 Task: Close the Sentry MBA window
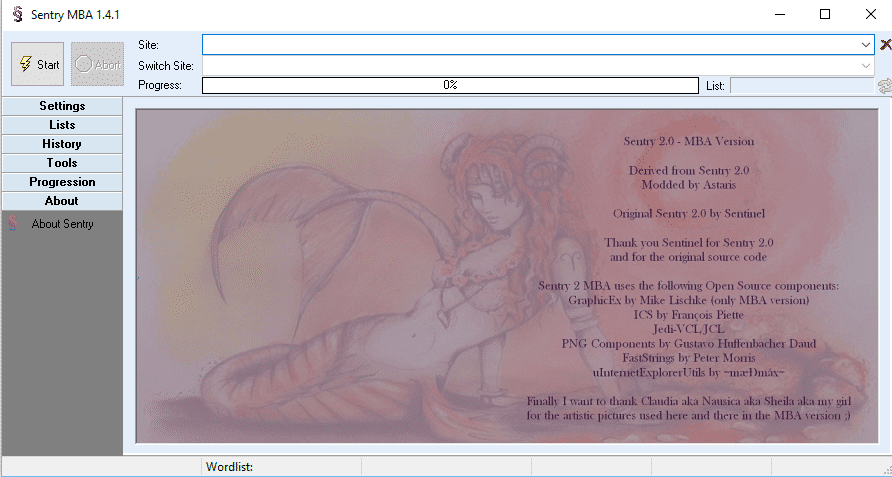coord(870,14)
